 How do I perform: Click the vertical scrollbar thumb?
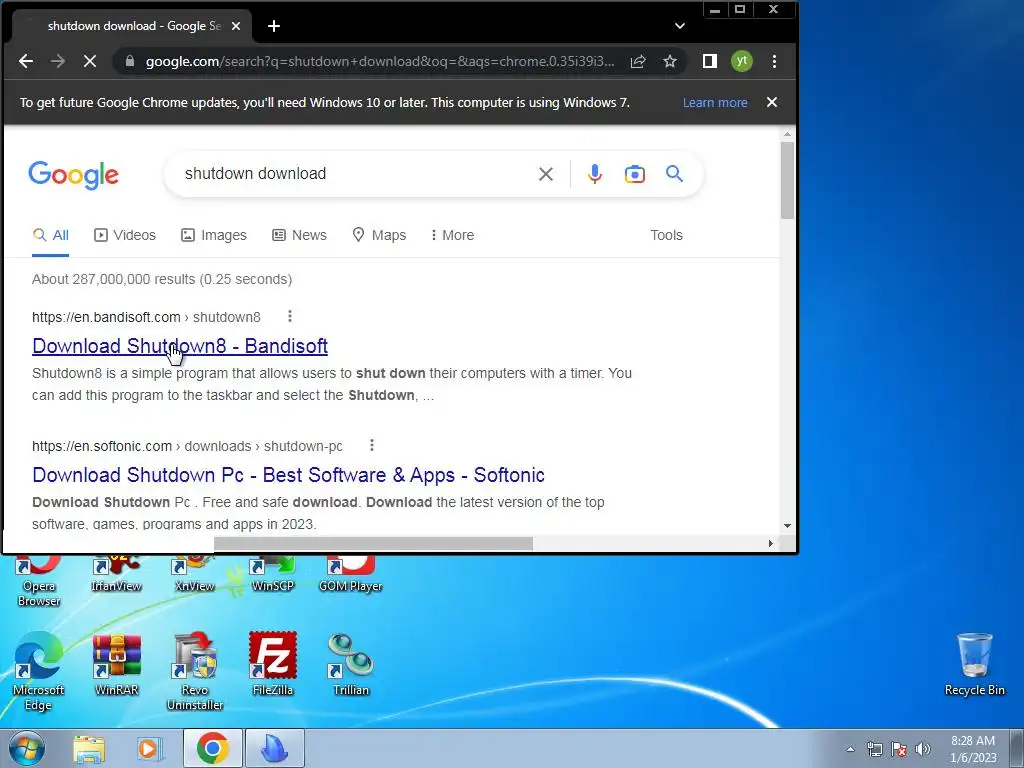click(788, 180)
